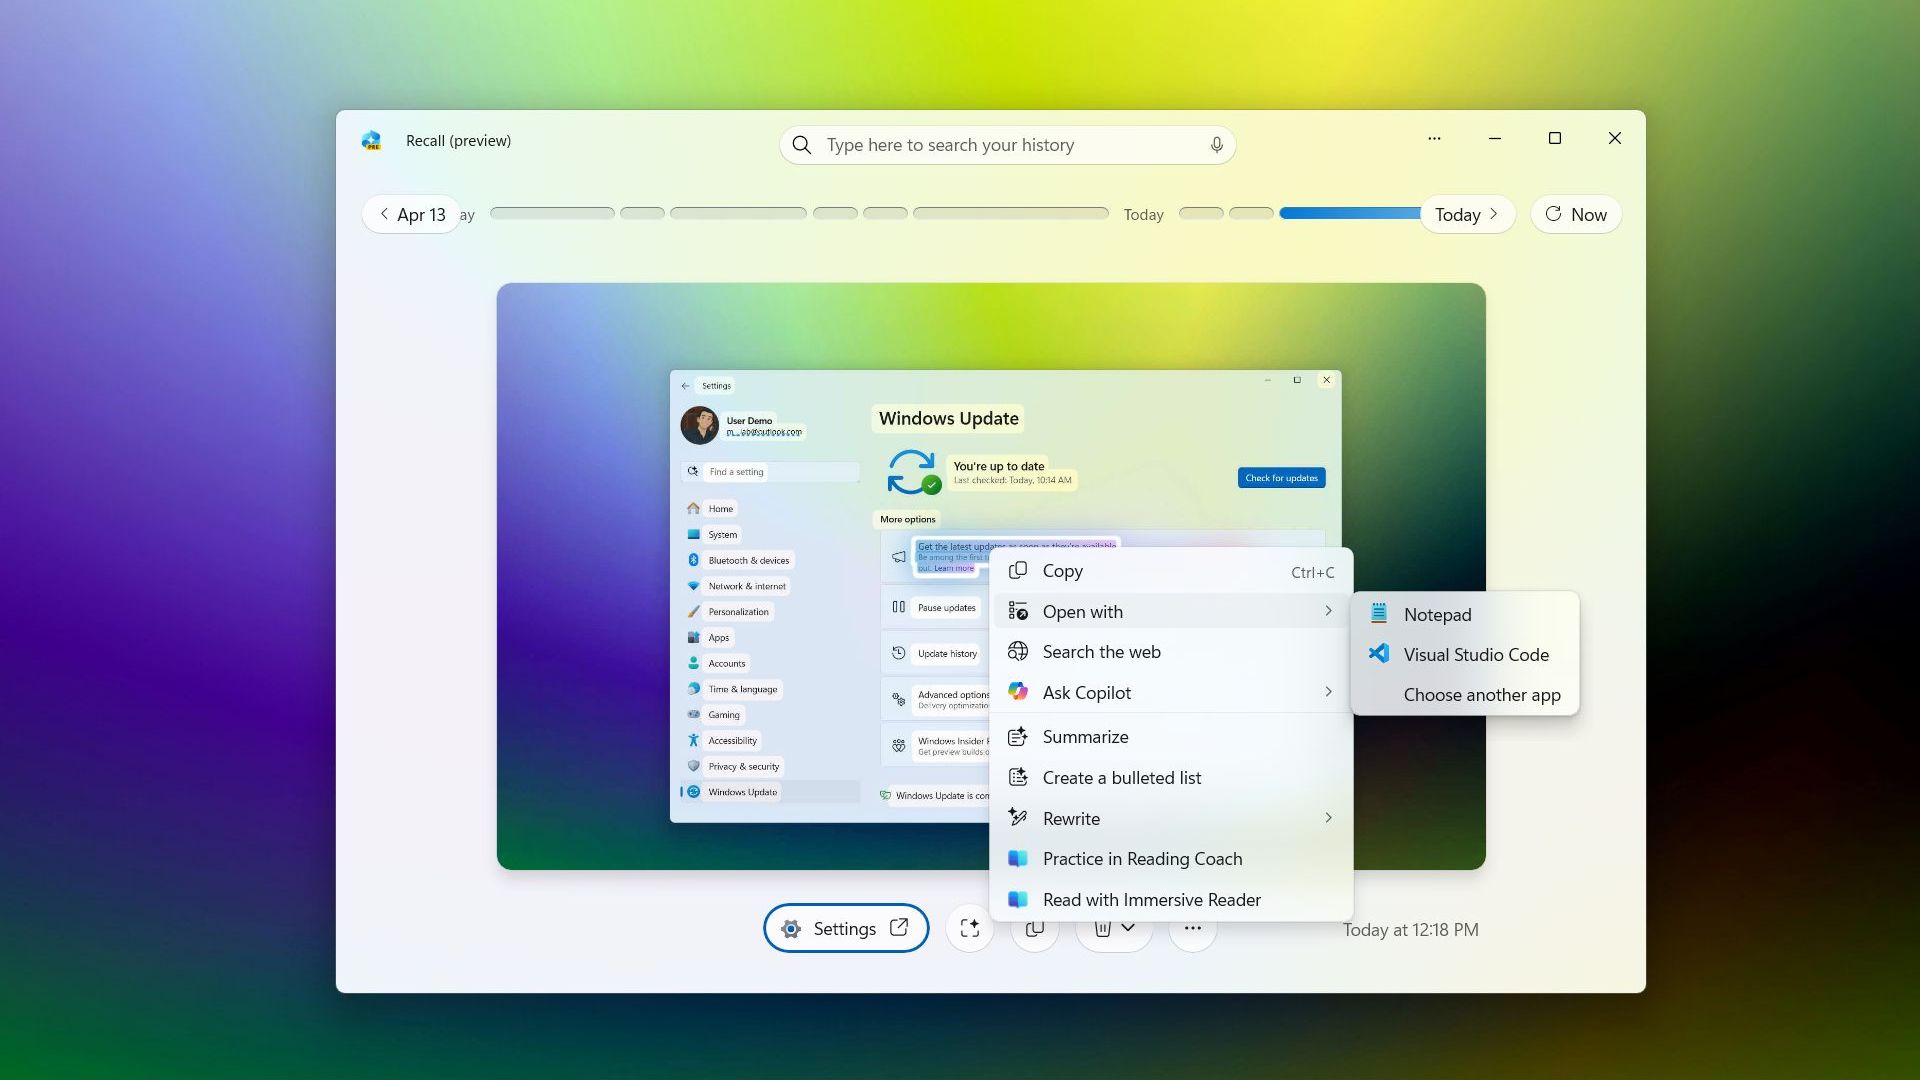The width and height of the screenshot is (1920, 1080).
Task: Open Visual Studio Code from submenu
Action: click(1475, 655)
